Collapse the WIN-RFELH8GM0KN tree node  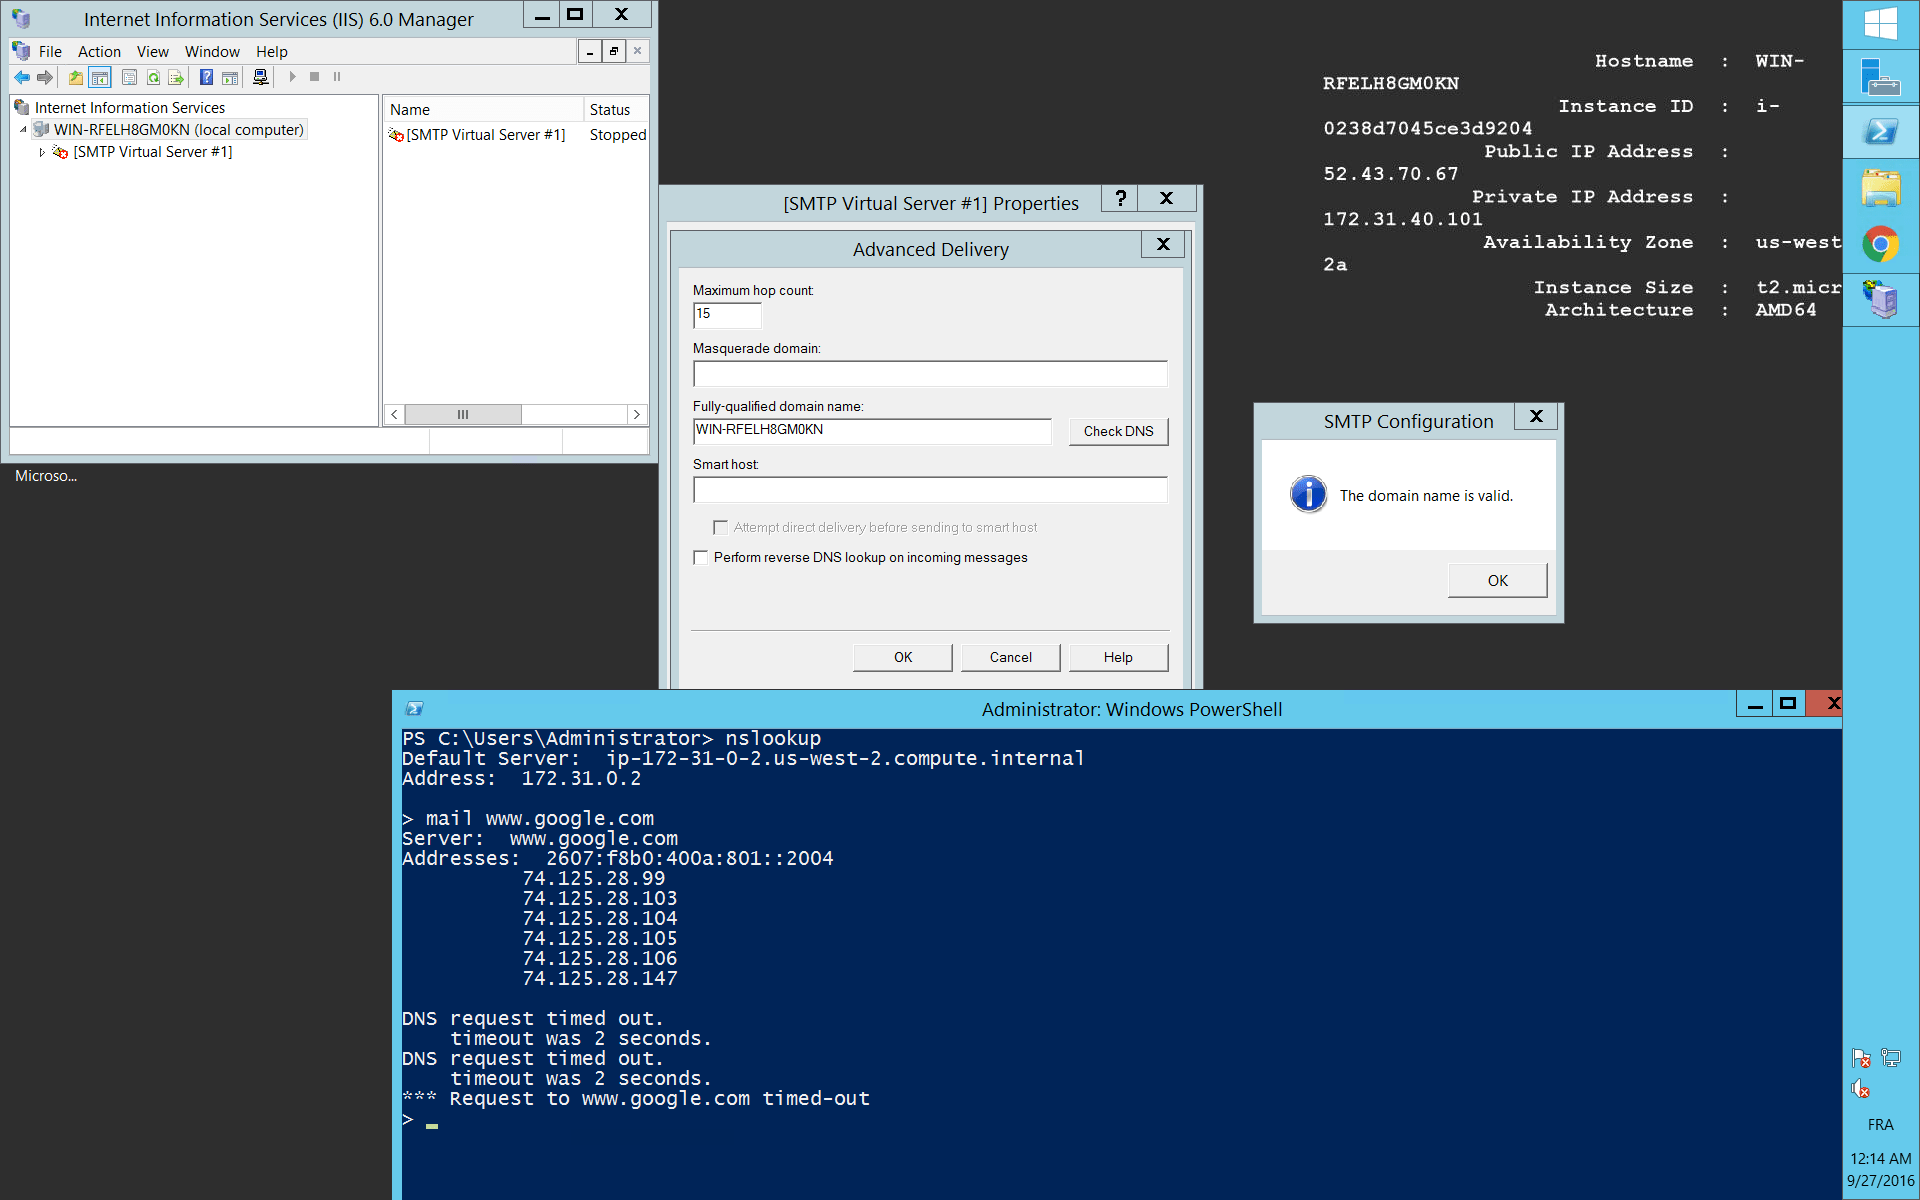coord(23,130)
